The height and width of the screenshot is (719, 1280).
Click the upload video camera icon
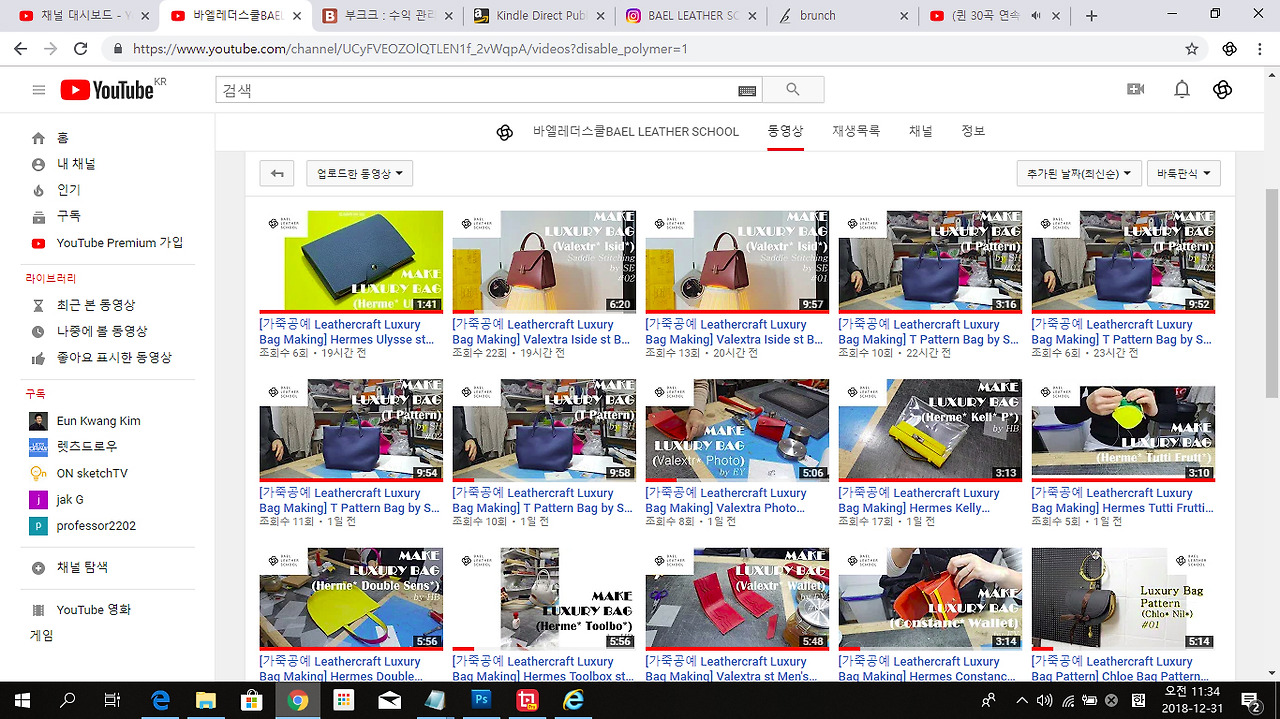coord(1135,89)
